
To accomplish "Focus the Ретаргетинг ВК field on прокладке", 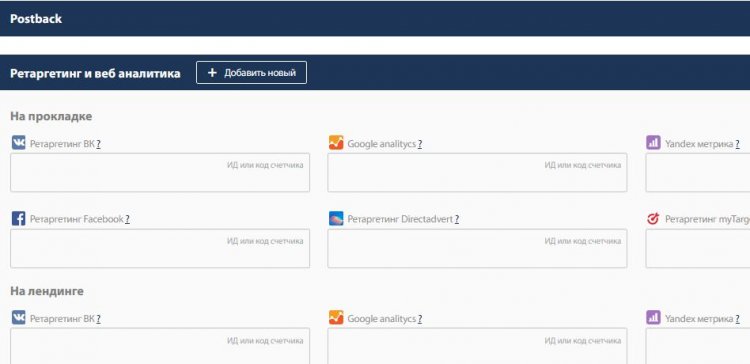I will (160, 173).
